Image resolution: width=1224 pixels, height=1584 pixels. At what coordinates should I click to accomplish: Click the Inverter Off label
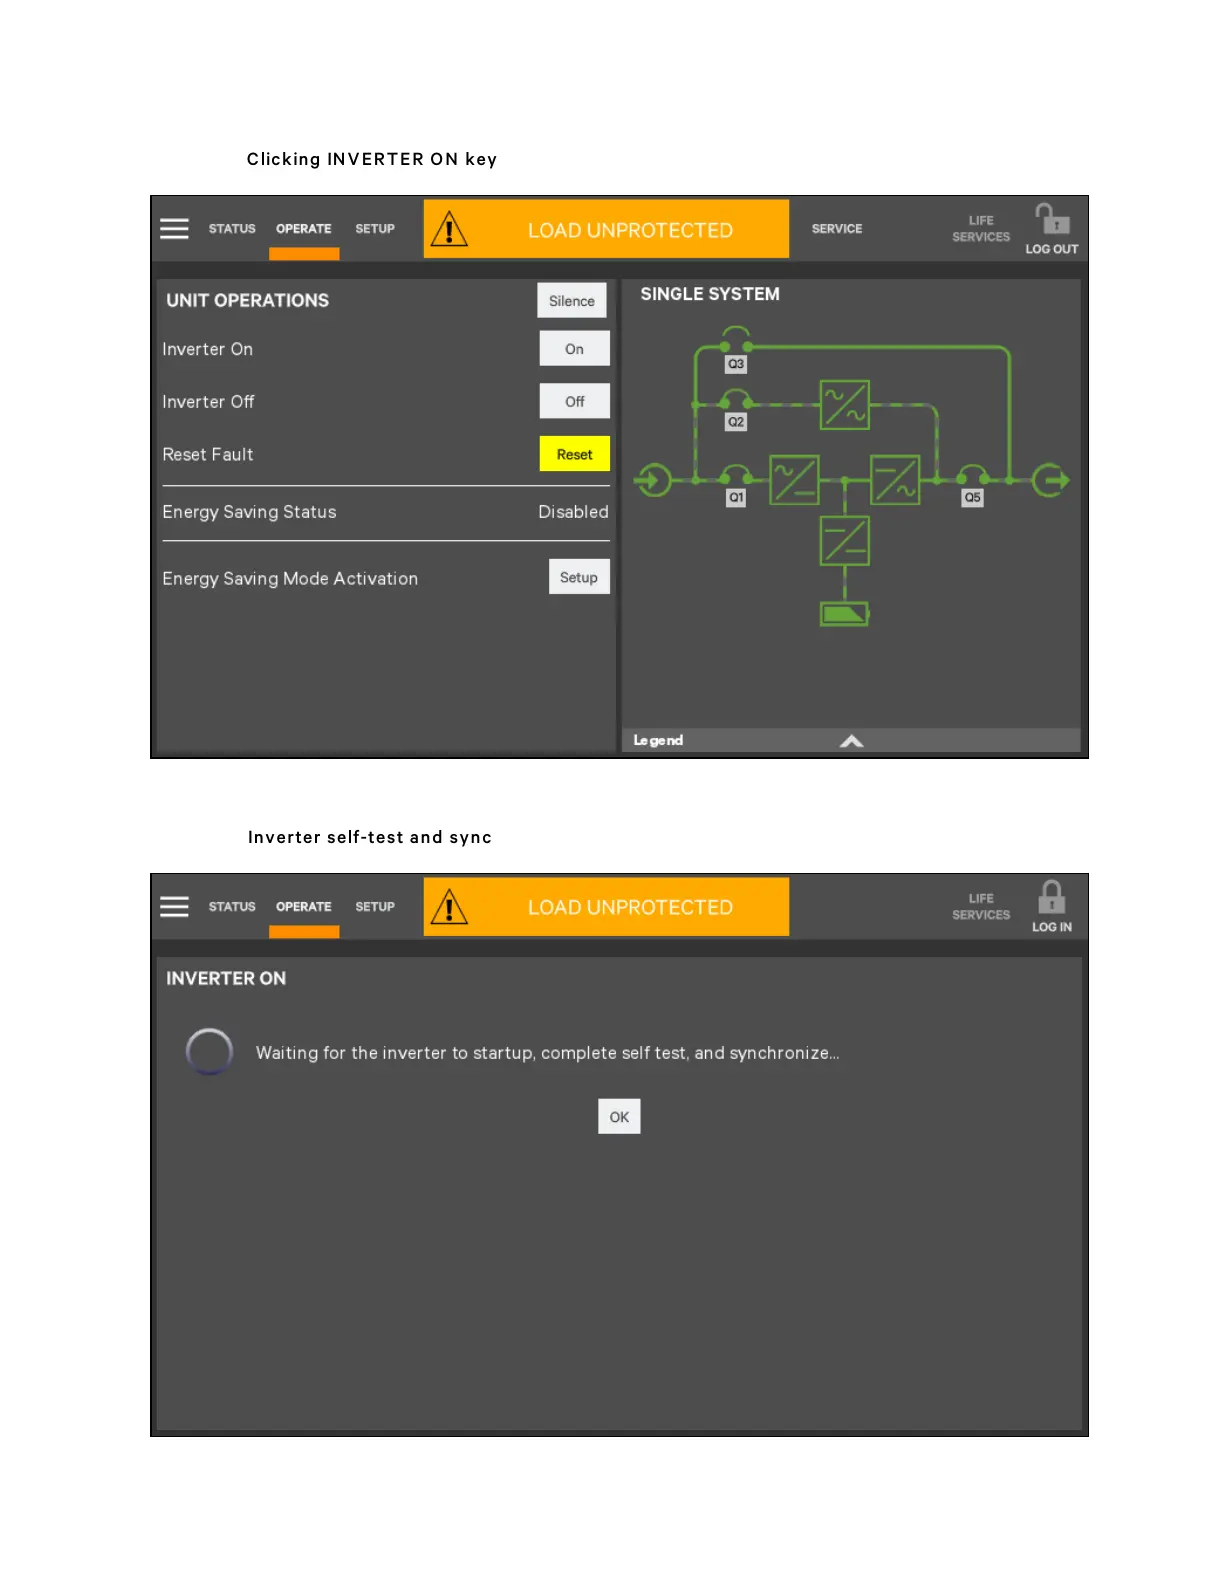(x=208, y=402)
